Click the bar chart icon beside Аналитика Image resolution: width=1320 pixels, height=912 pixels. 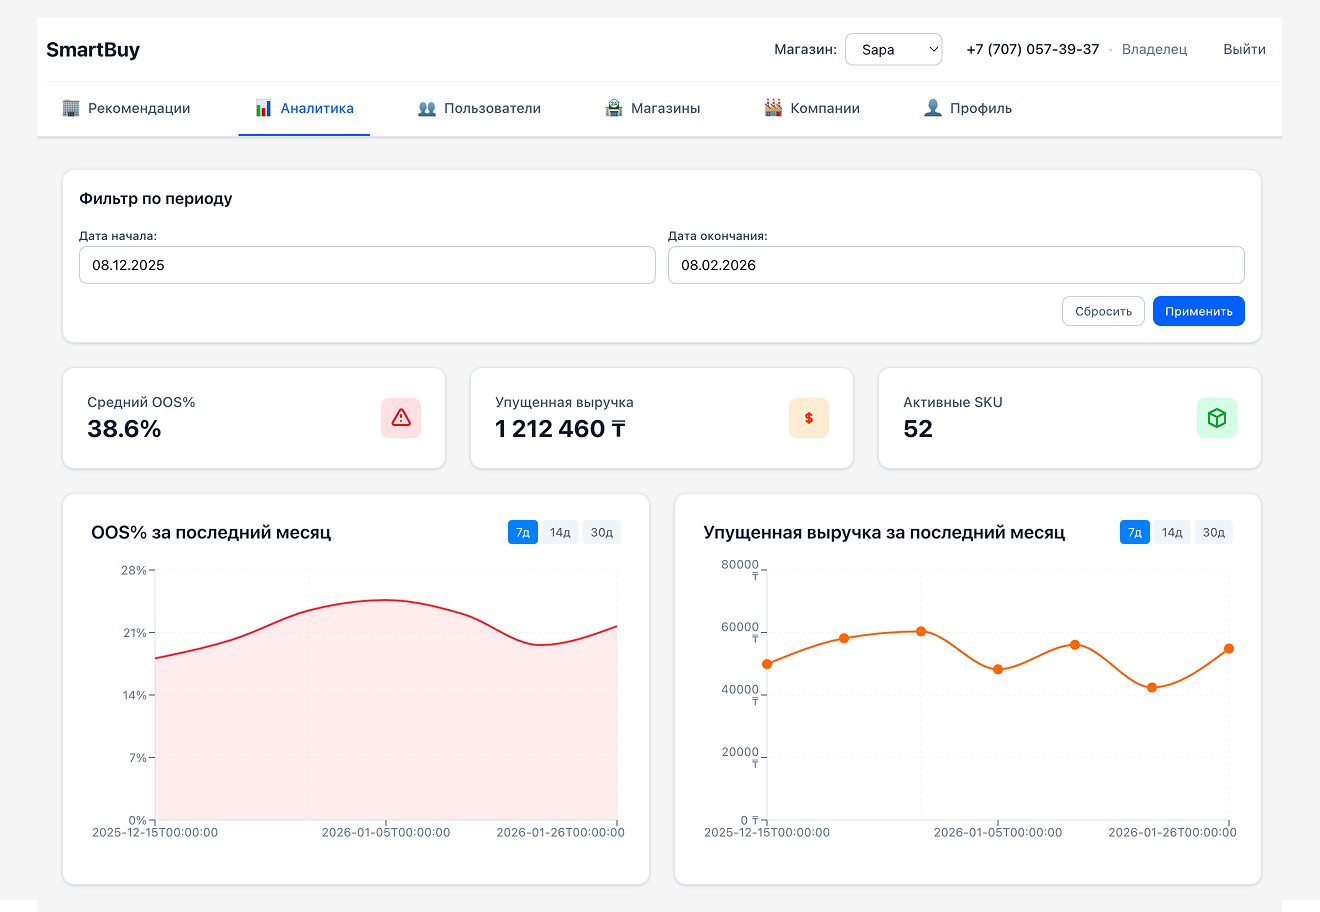pyautogui.click(x=263, y=108)
